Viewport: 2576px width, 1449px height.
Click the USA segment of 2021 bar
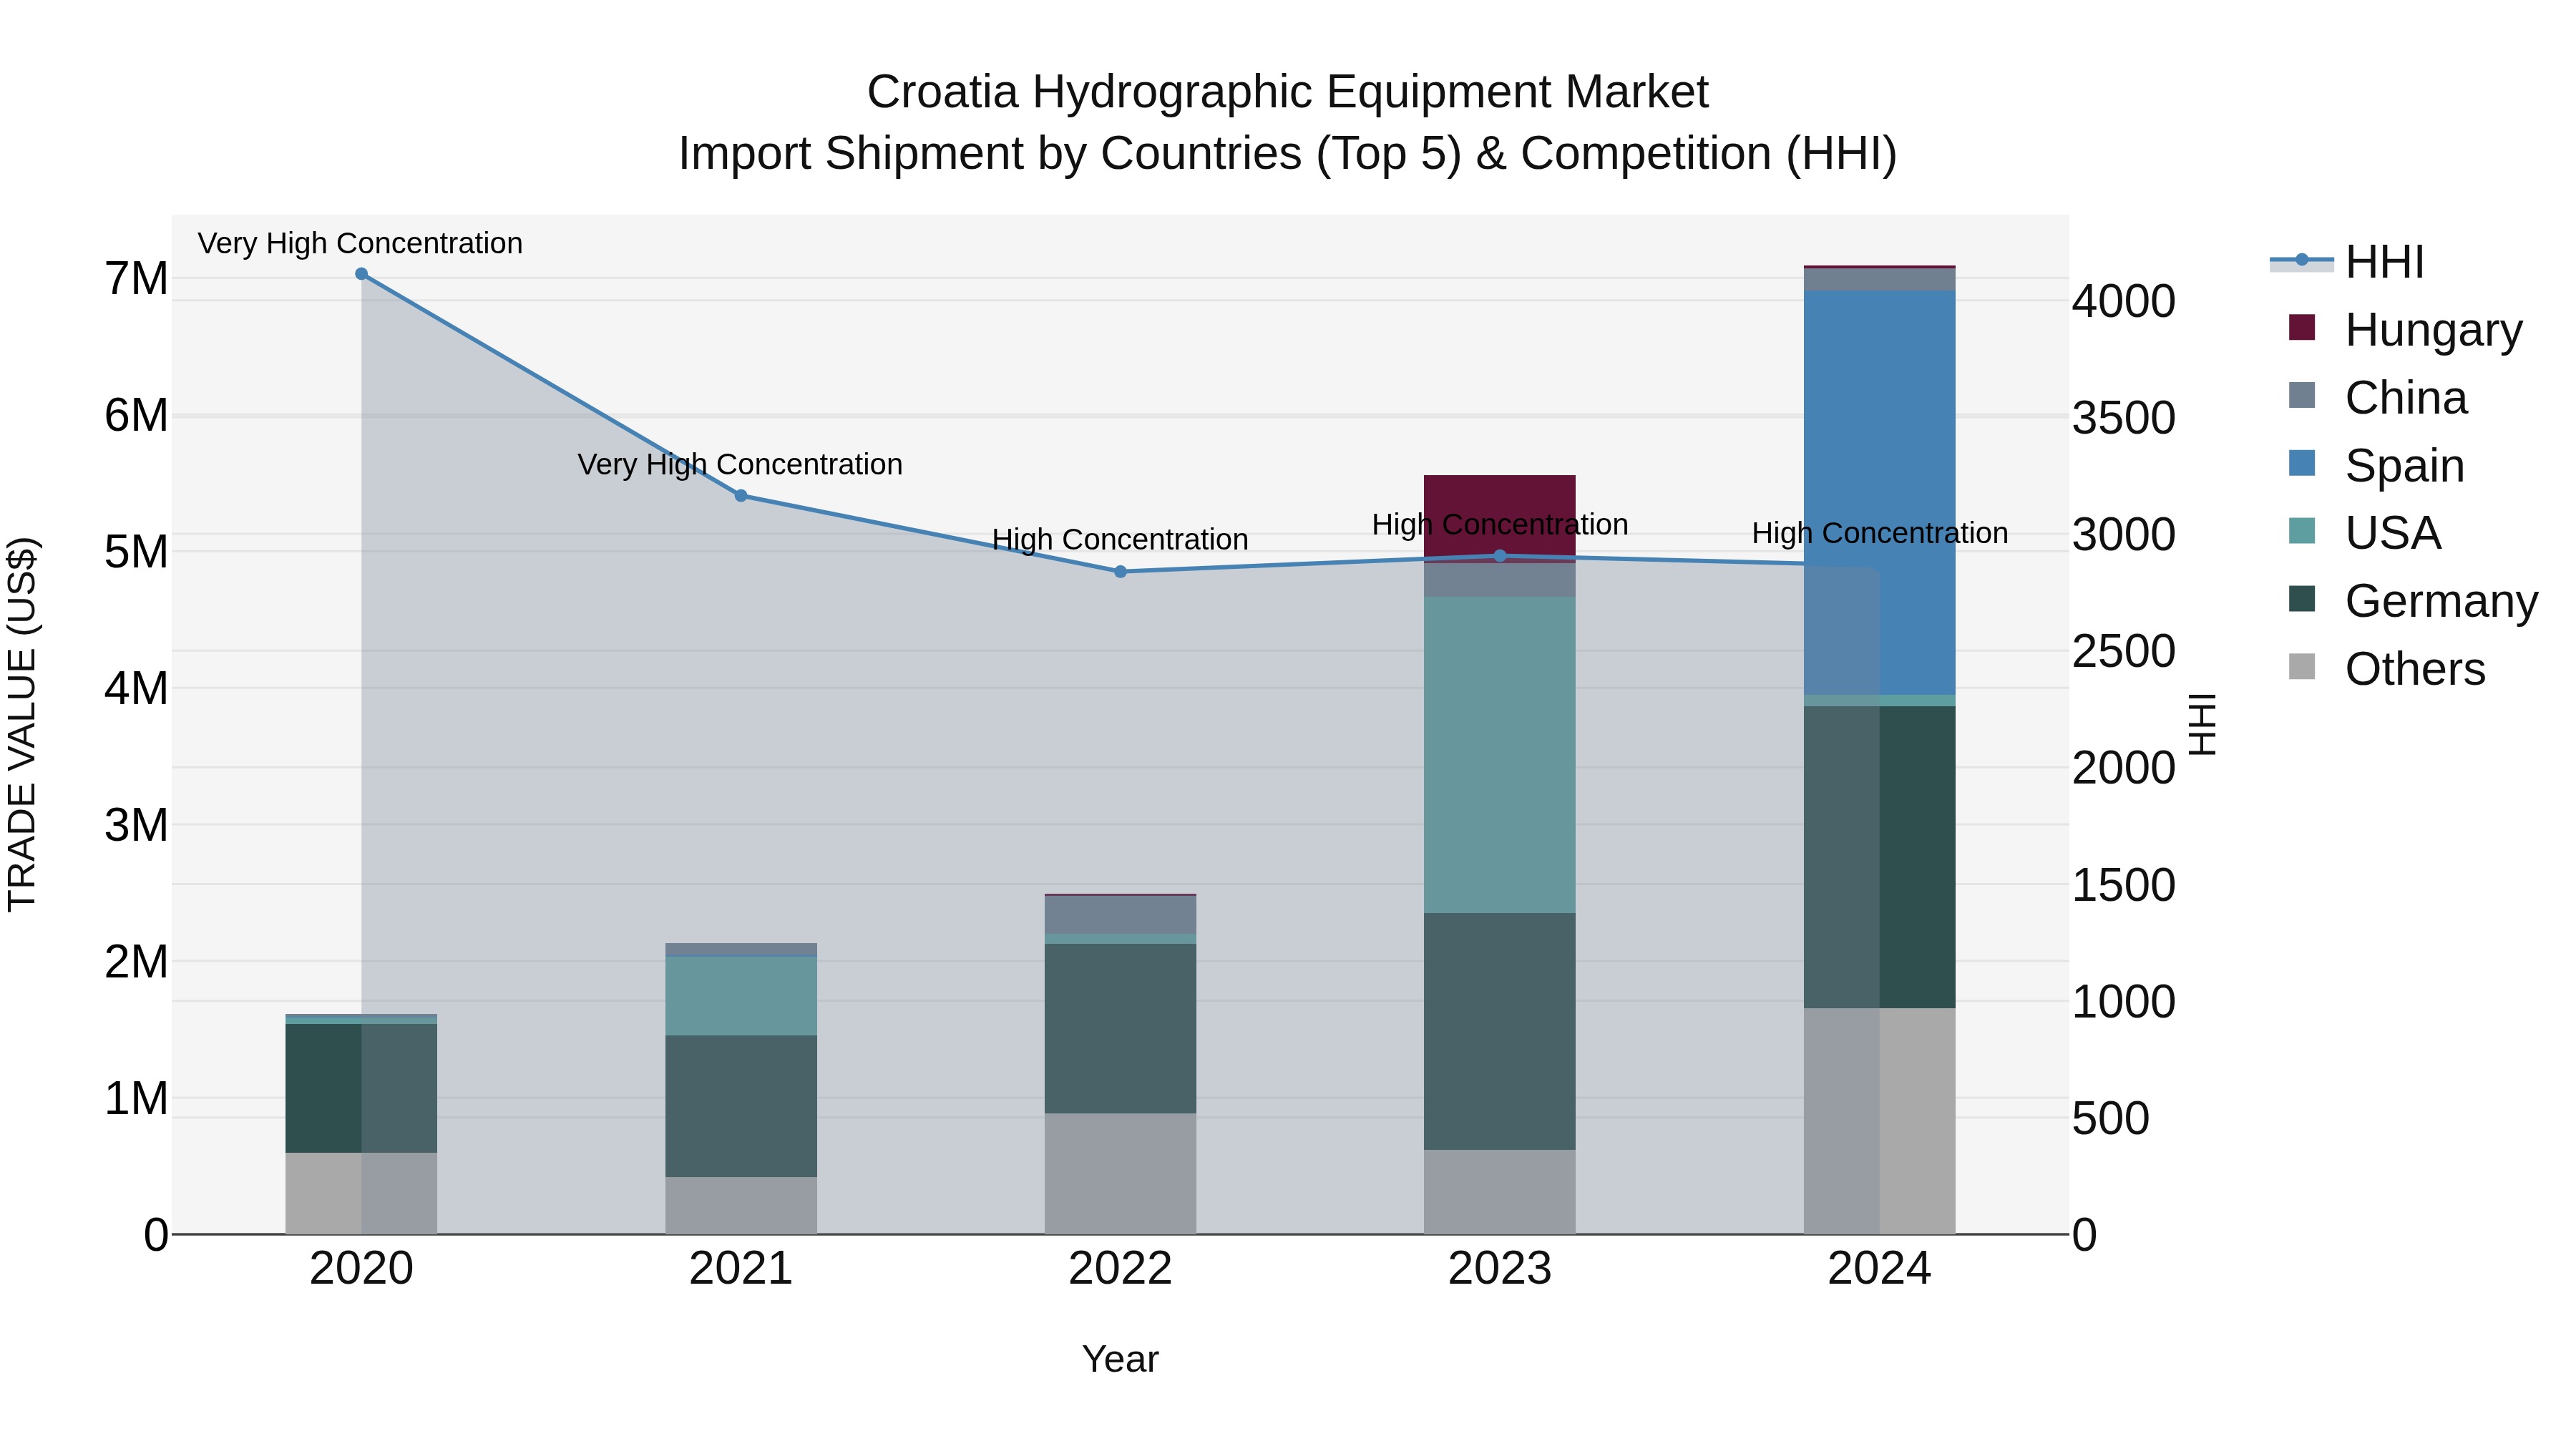click(x=741, y=996)
